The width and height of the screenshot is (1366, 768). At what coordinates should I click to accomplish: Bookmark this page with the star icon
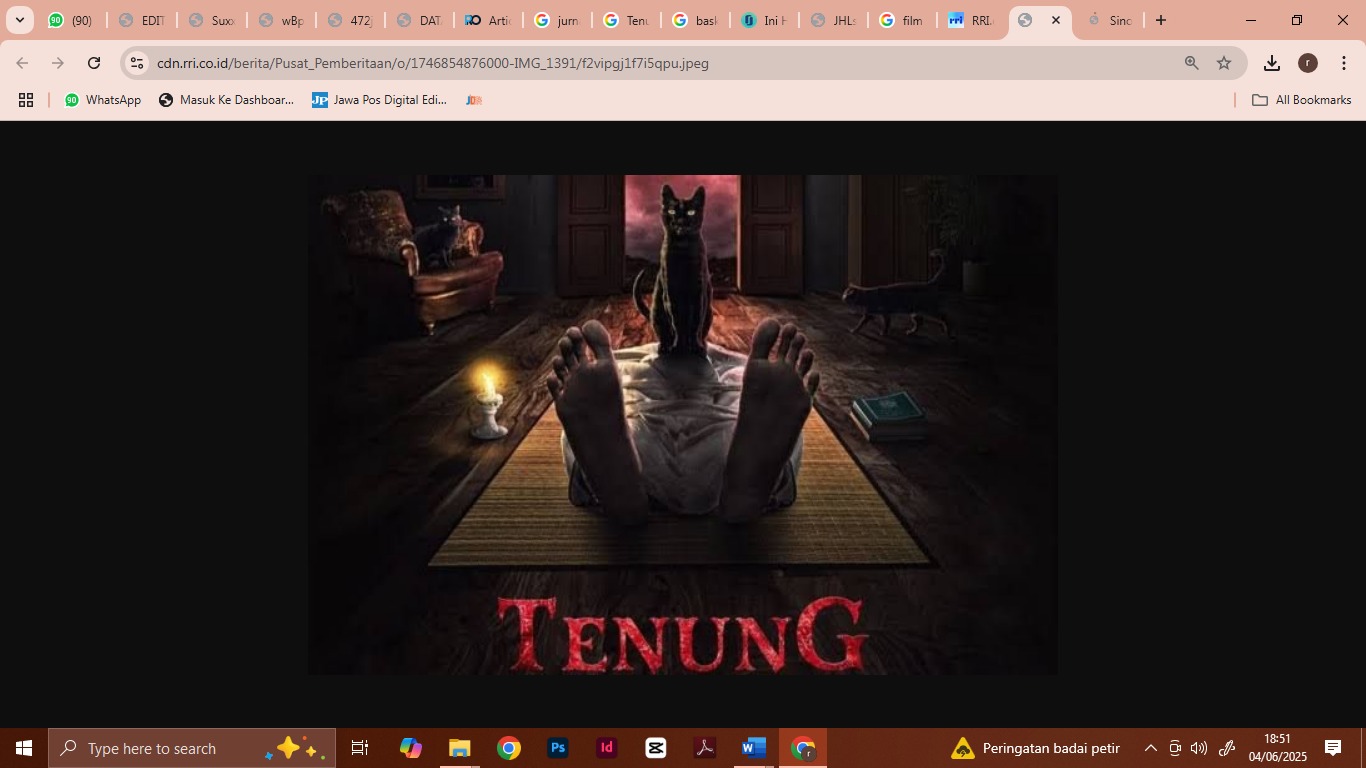(x=1223, y=62)
